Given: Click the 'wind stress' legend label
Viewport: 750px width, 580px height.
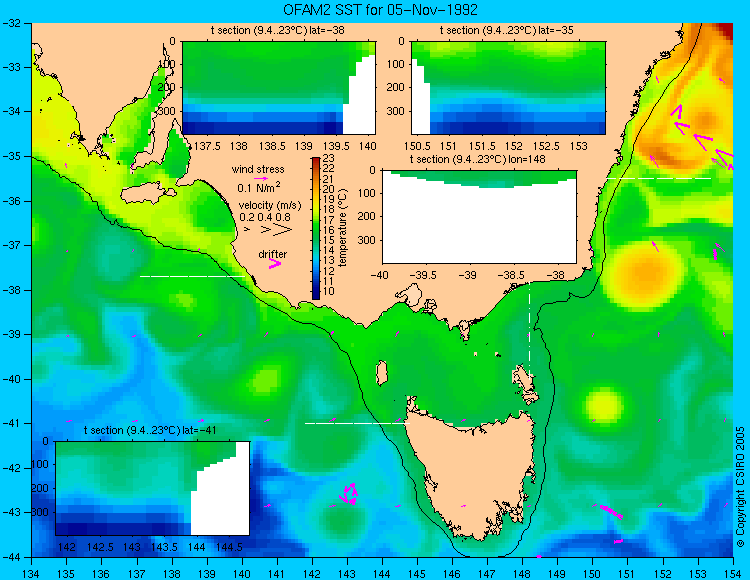Looking at the screenshot, I should tap(258, 169).
